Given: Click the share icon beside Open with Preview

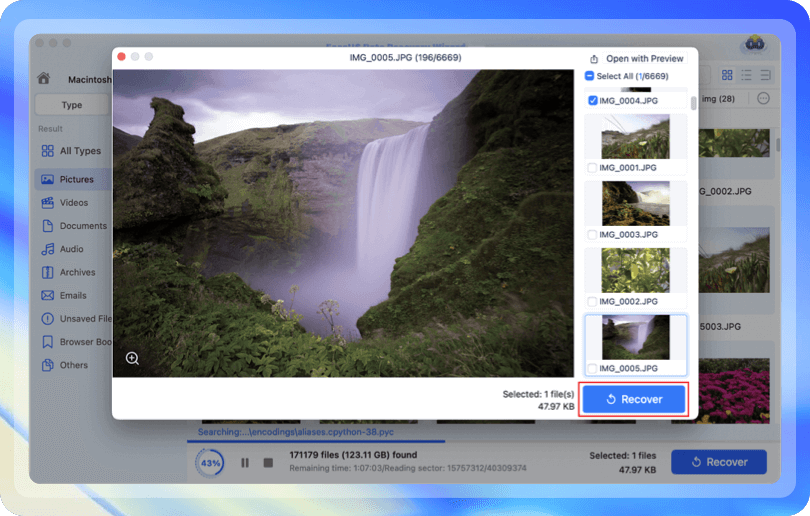Looking at the screenshot, I should point(594,59).
